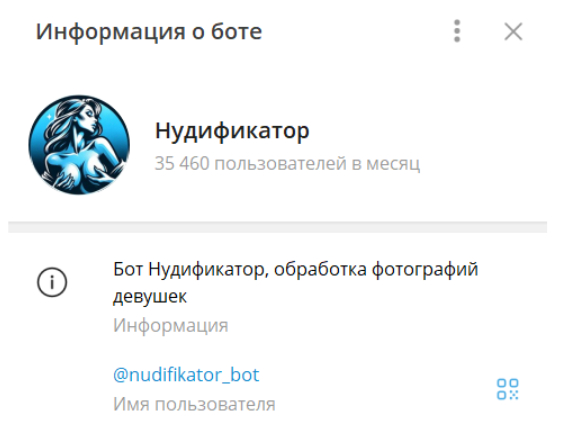Screen dimensions: 561x429
Task: Open the three-dot more options menu
Action: point(457,31)
